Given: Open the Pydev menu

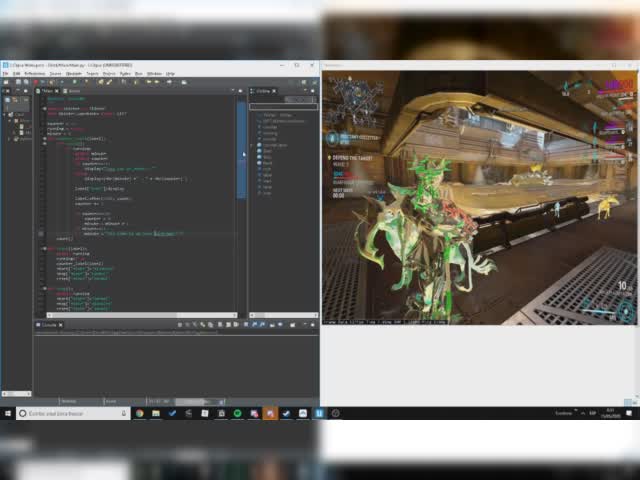Looking at the screenshot, I should point(125,74).
